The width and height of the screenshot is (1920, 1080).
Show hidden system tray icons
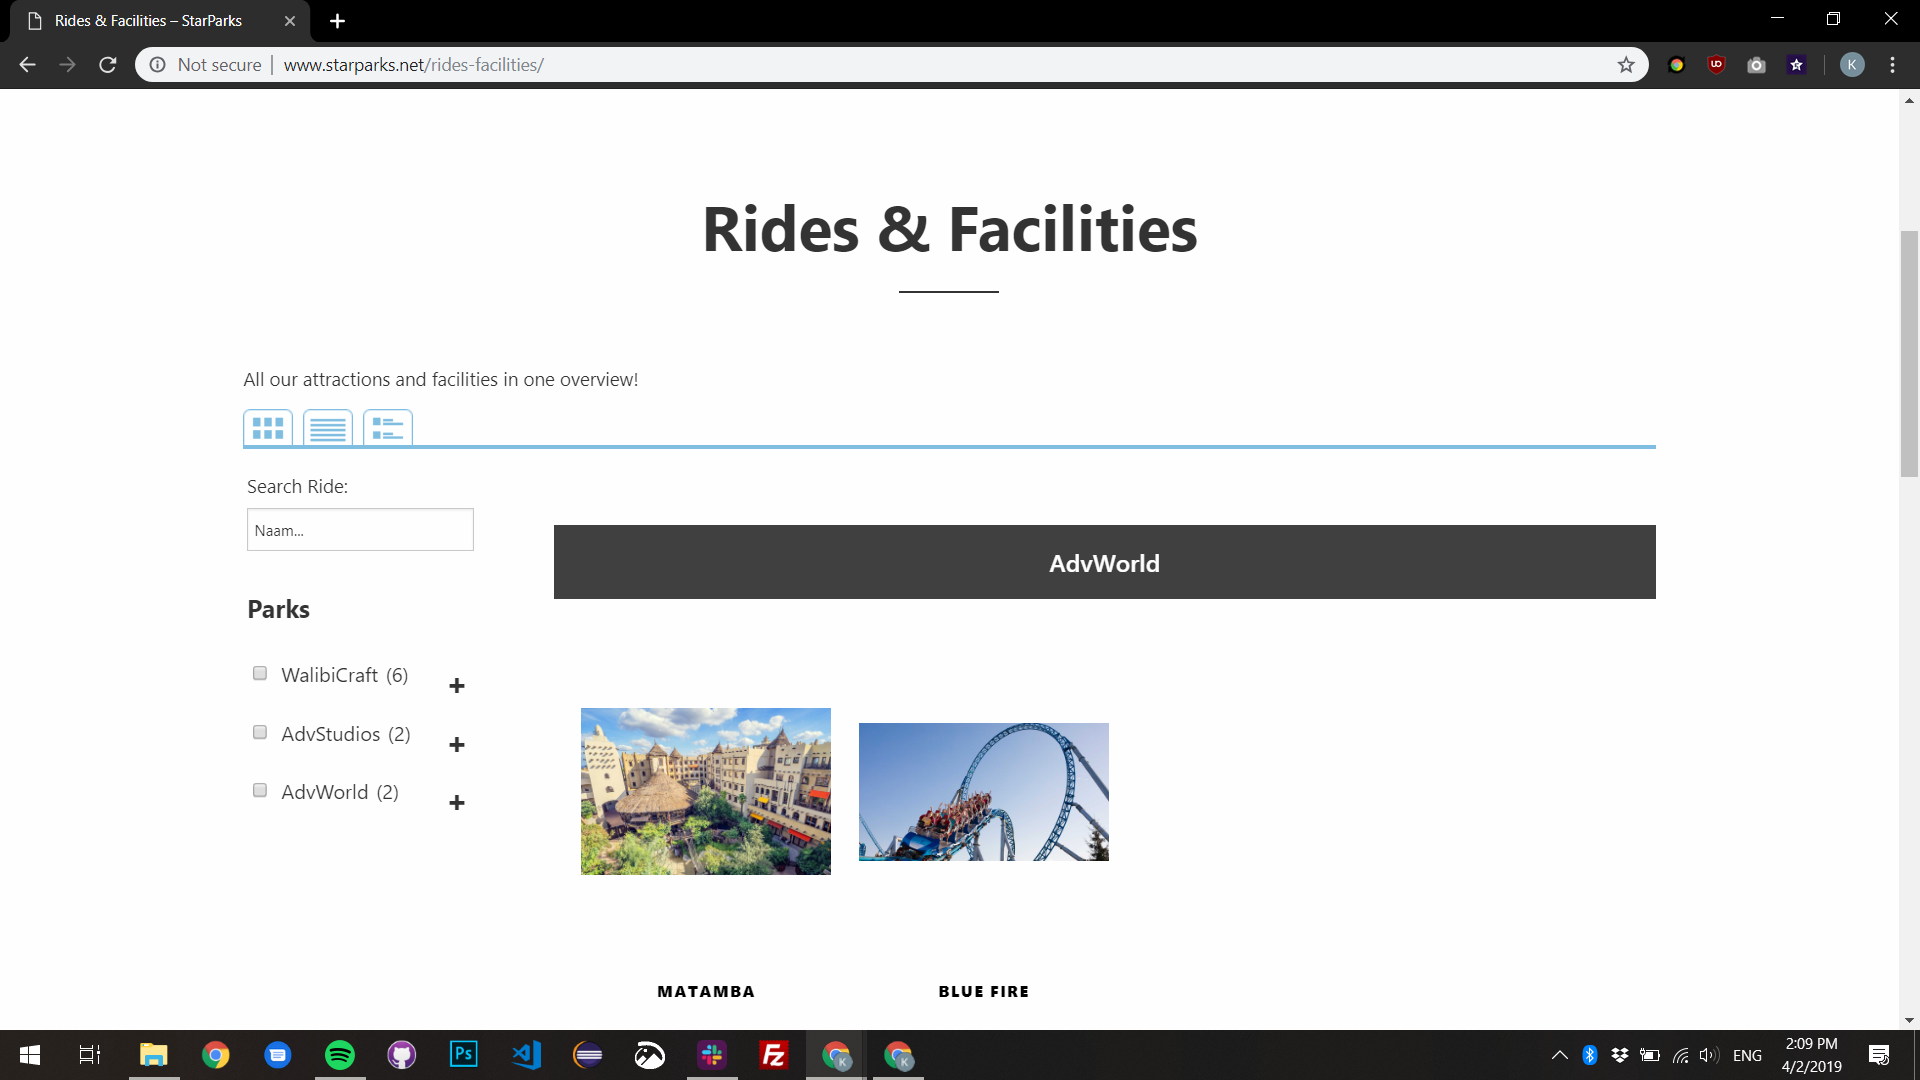1560,1055
